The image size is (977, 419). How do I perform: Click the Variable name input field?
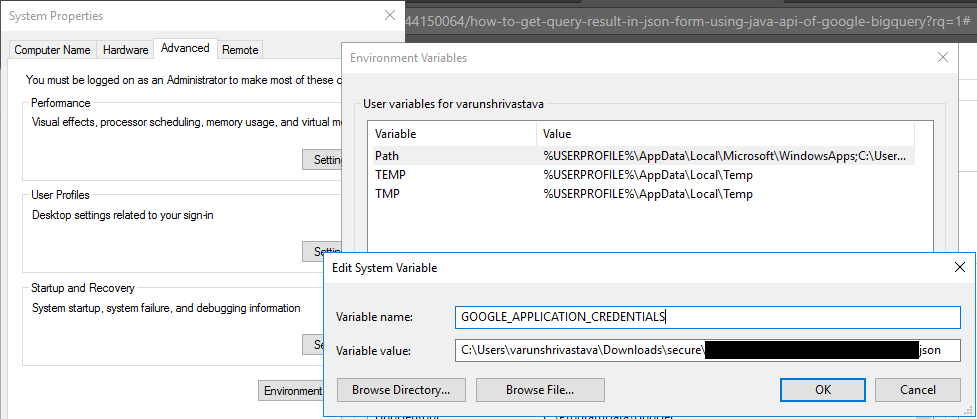(x=707, y=317)
